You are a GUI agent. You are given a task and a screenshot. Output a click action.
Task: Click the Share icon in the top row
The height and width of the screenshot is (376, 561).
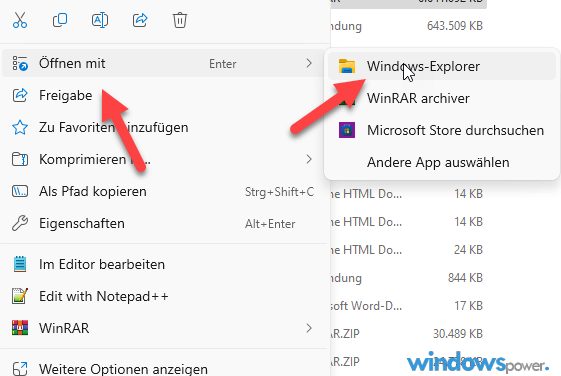click(140, 20)
